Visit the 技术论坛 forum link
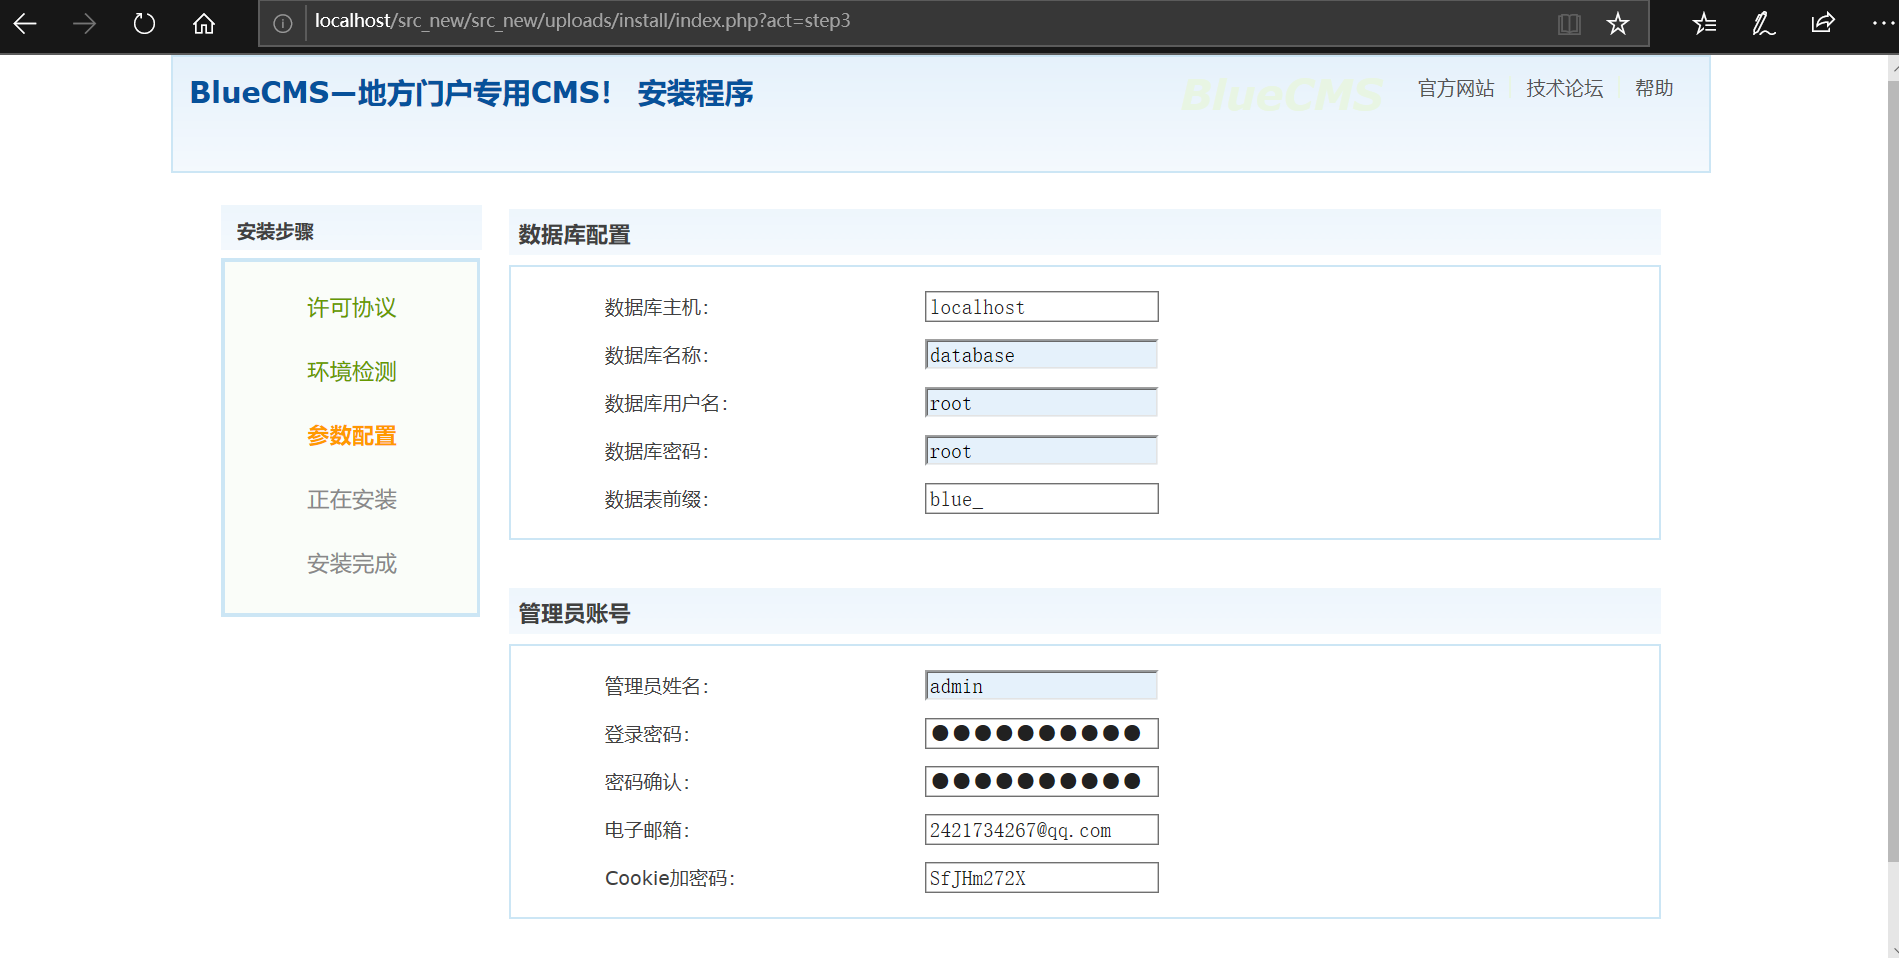Image resolution: width=1899 pixels, height=958 pixels. [x=1563, y=89]
